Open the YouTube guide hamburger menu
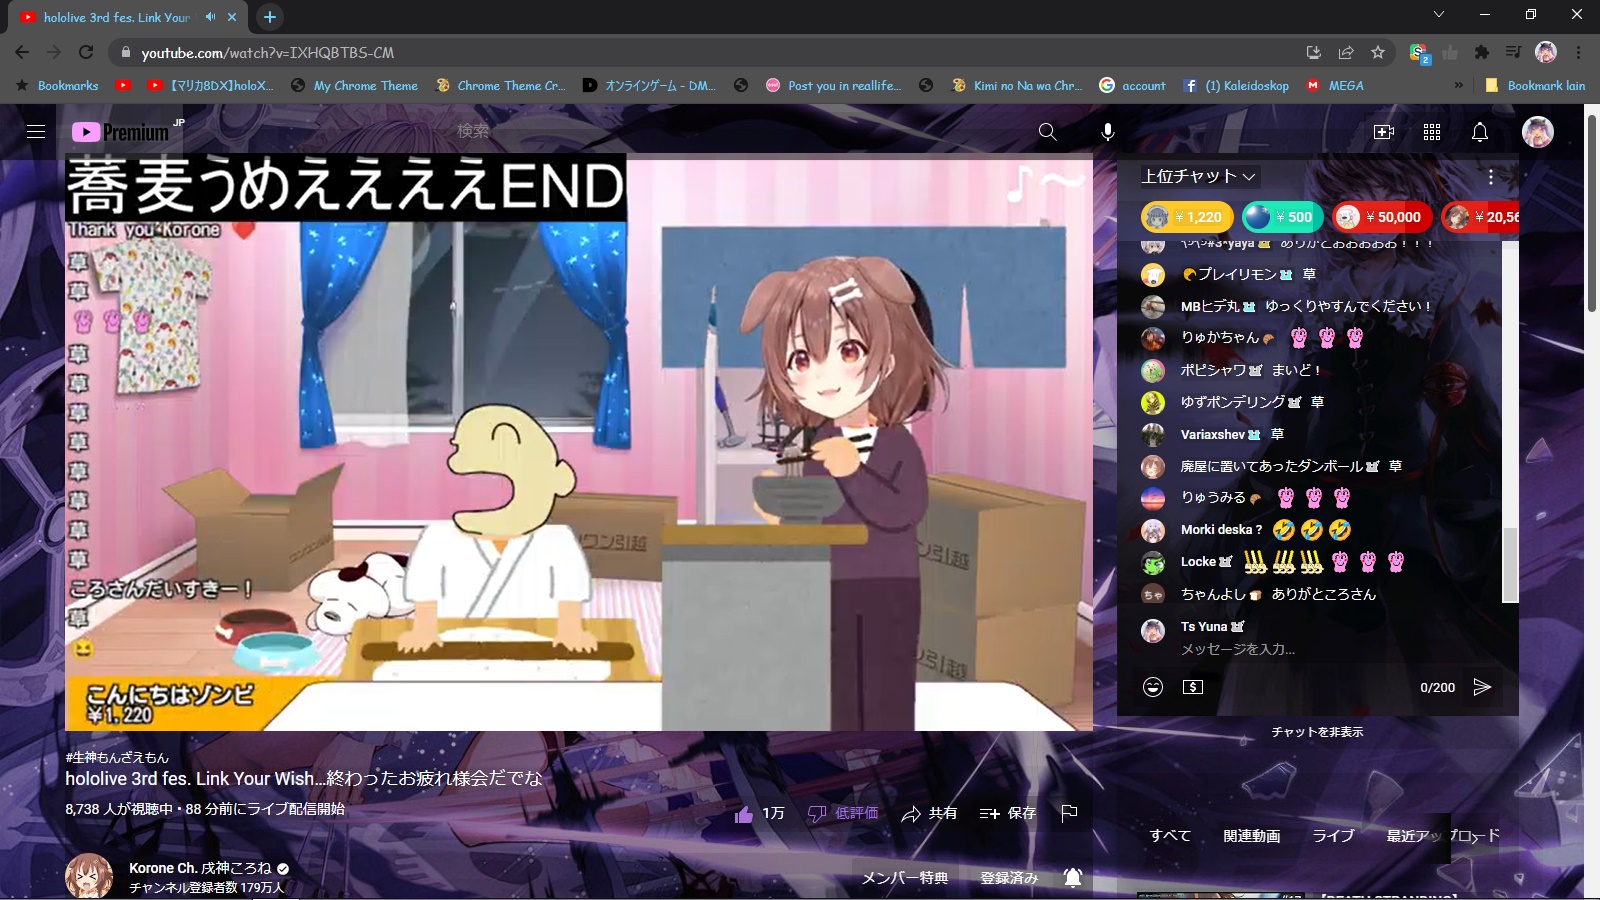 tap(36, 132)
